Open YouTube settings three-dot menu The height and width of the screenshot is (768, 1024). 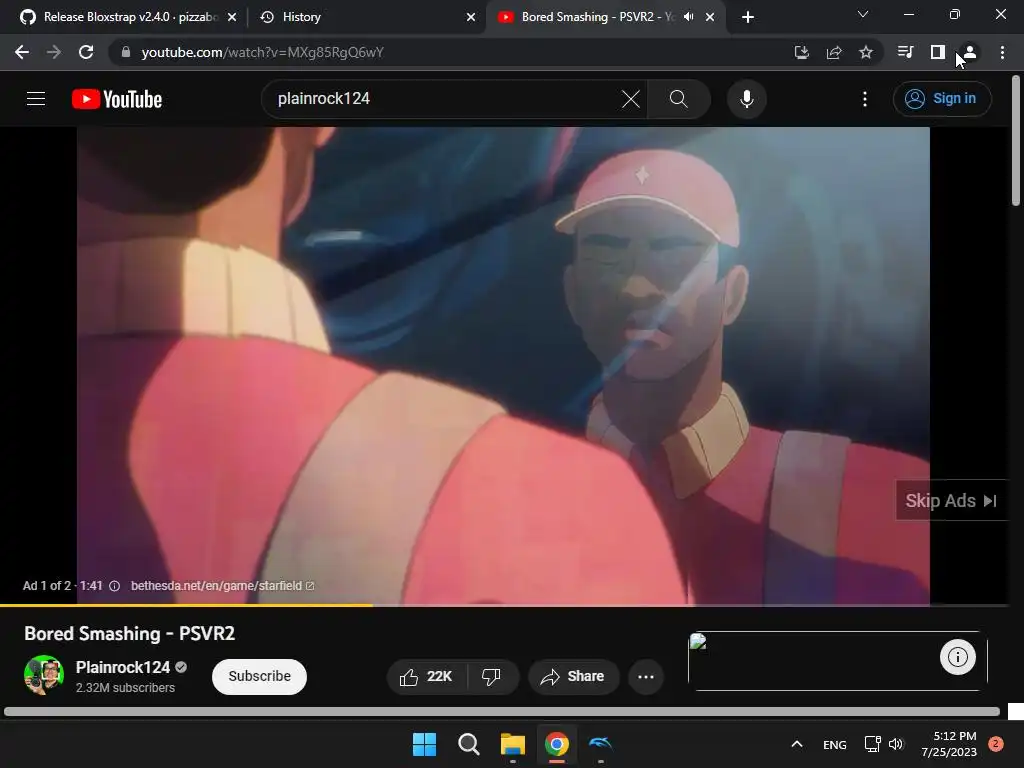(x=865, y=99)
